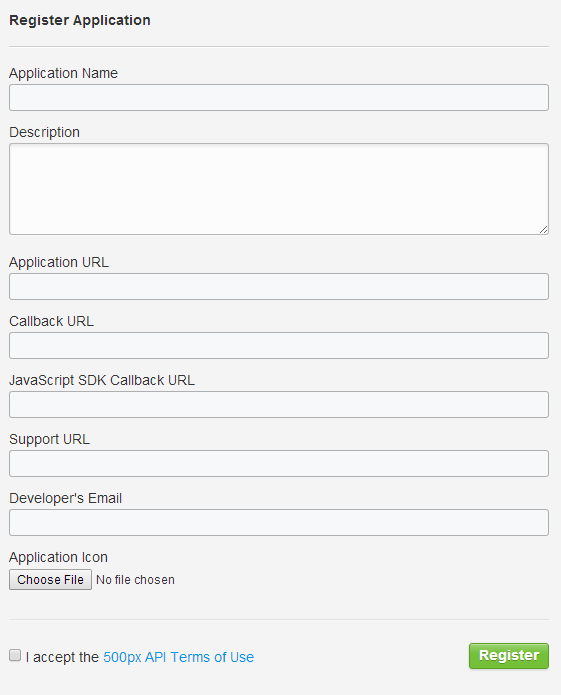Tick the accept Terms of Use checkbox
The width and height of the screenshot is (561, 695).
pos(15,655)
